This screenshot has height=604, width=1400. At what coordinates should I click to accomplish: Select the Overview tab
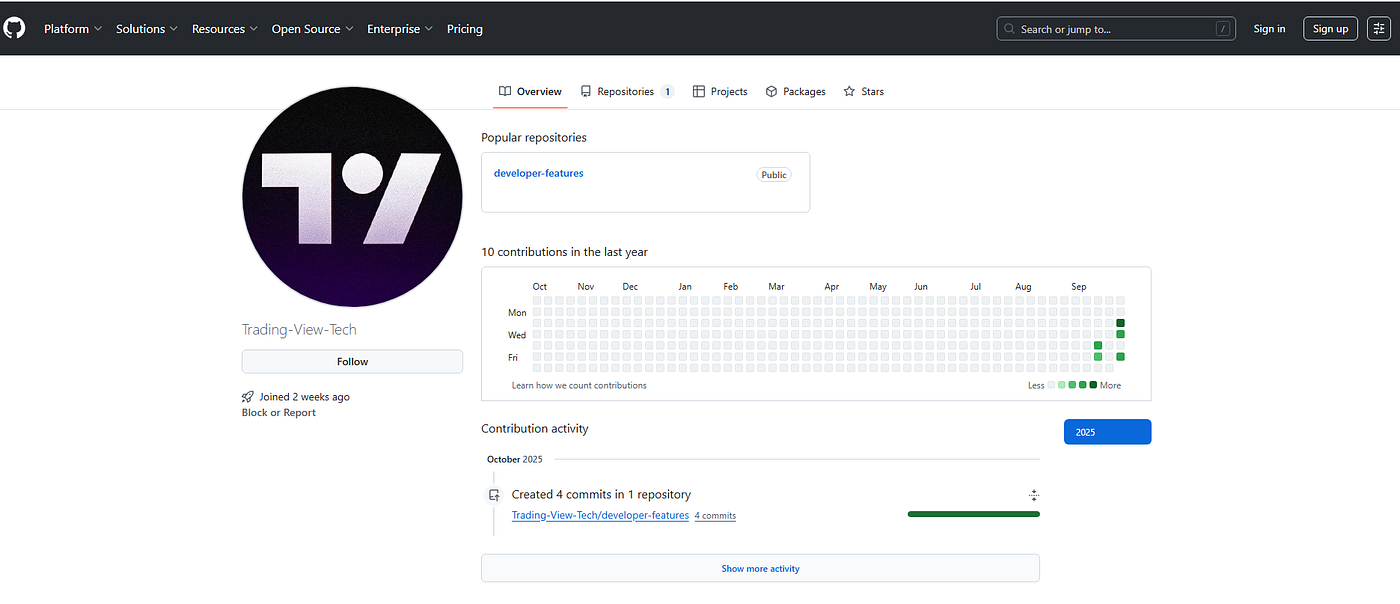click(531, 91)
